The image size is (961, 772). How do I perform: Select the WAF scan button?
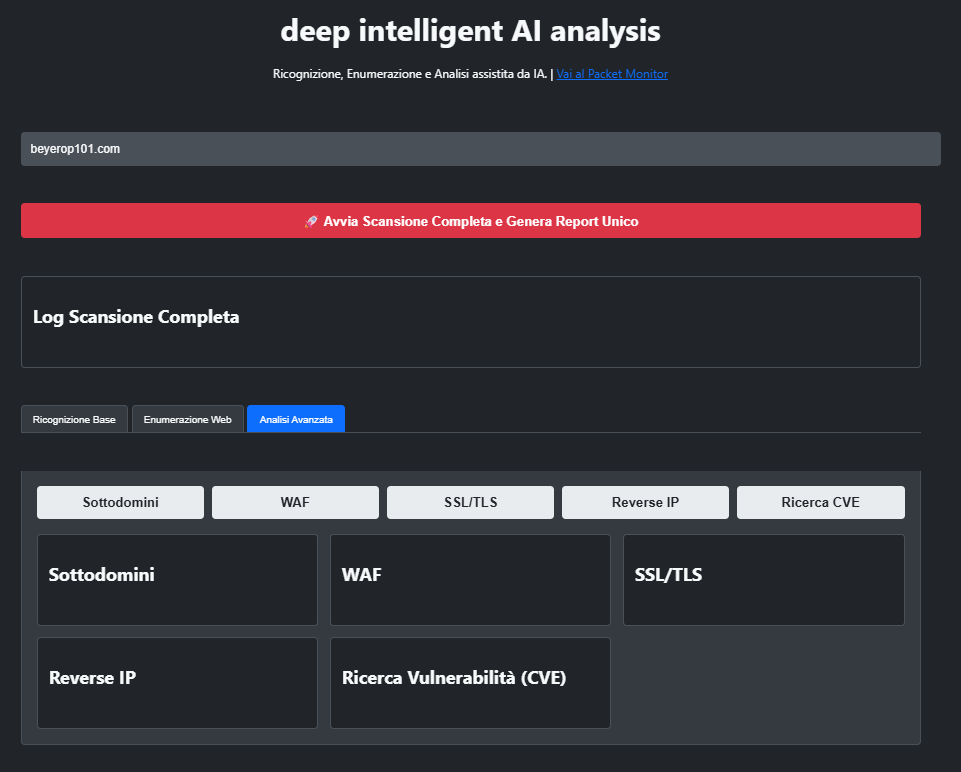pos(295,502)
